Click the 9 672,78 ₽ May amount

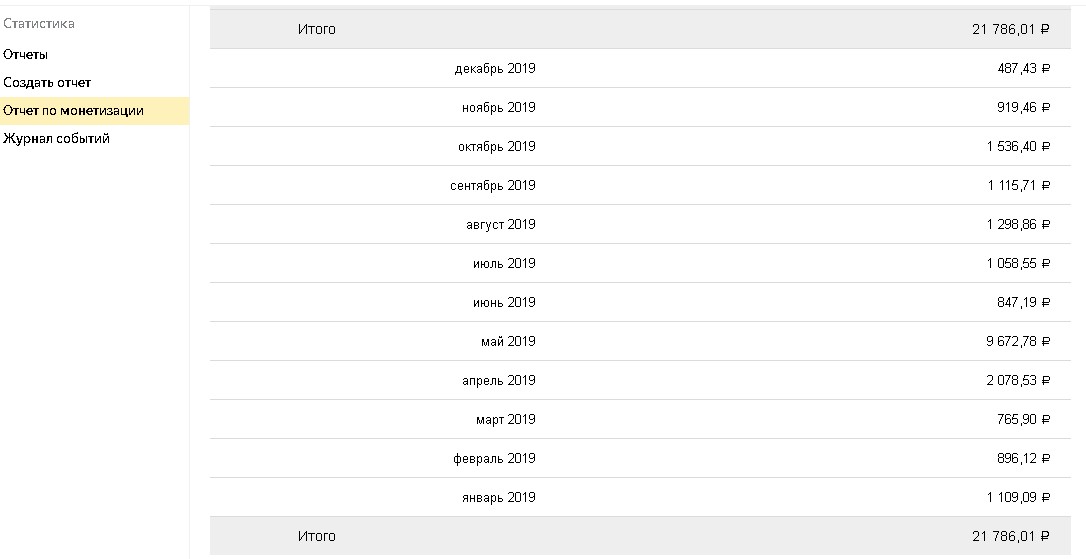pos(1018,341)
